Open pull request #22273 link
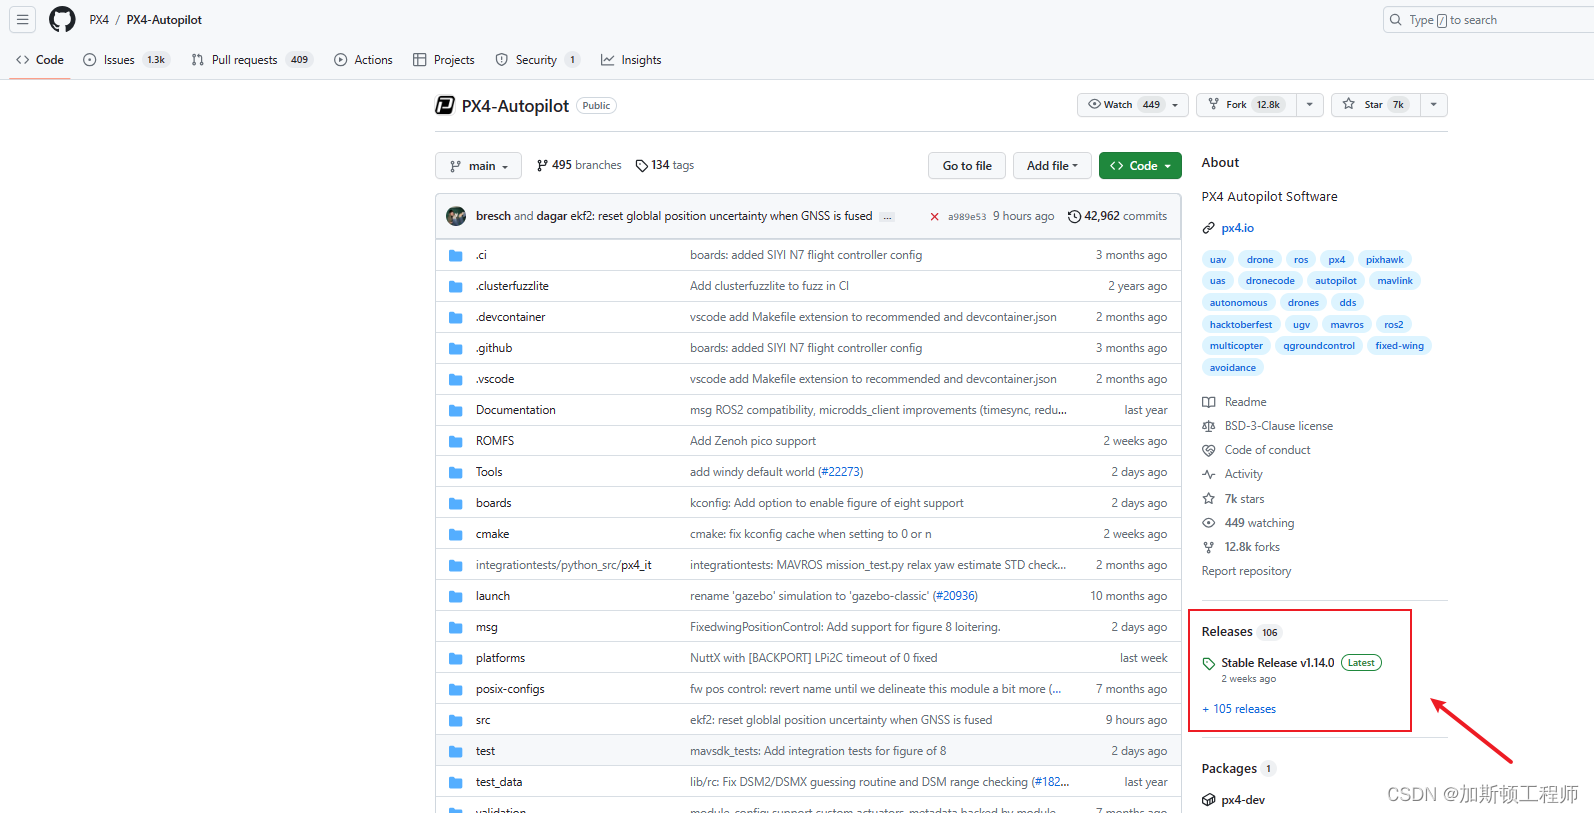The height and width of the screenshot is (813, 1594). (x=840, y=472)
